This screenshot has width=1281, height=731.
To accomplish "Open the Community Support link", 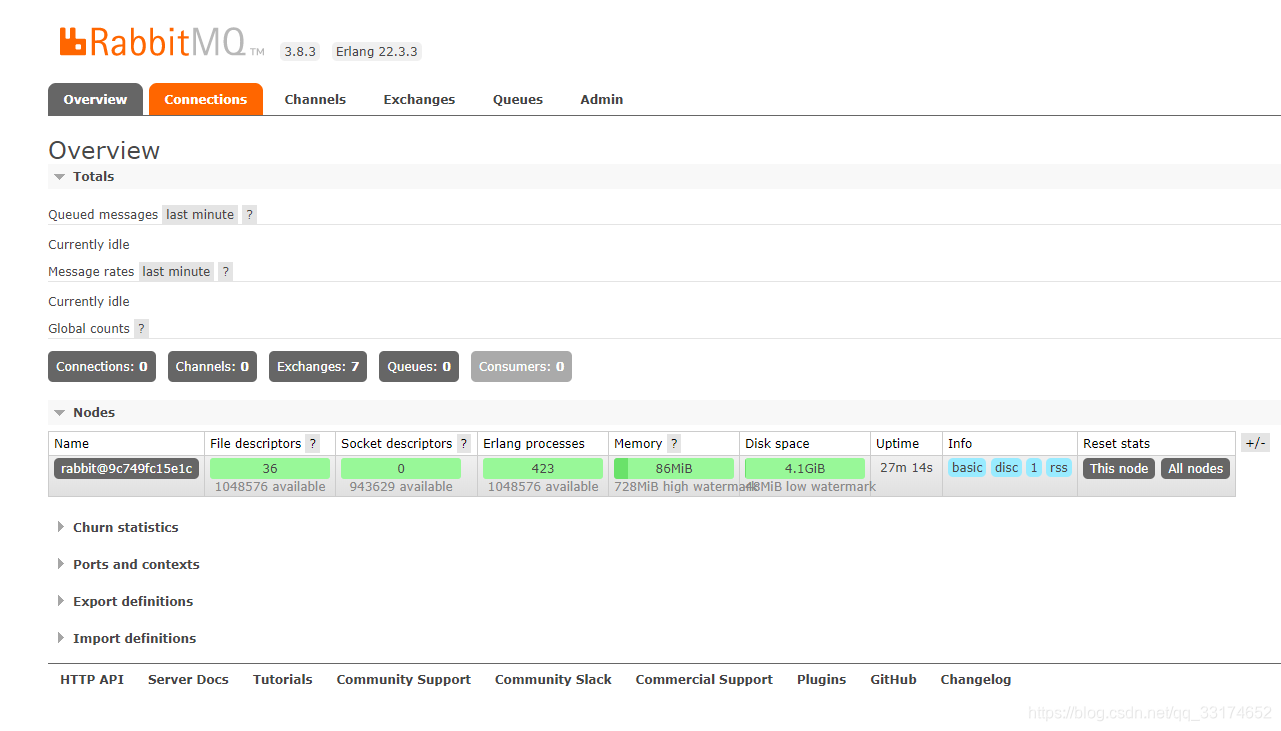I will (x=403, y=679).
